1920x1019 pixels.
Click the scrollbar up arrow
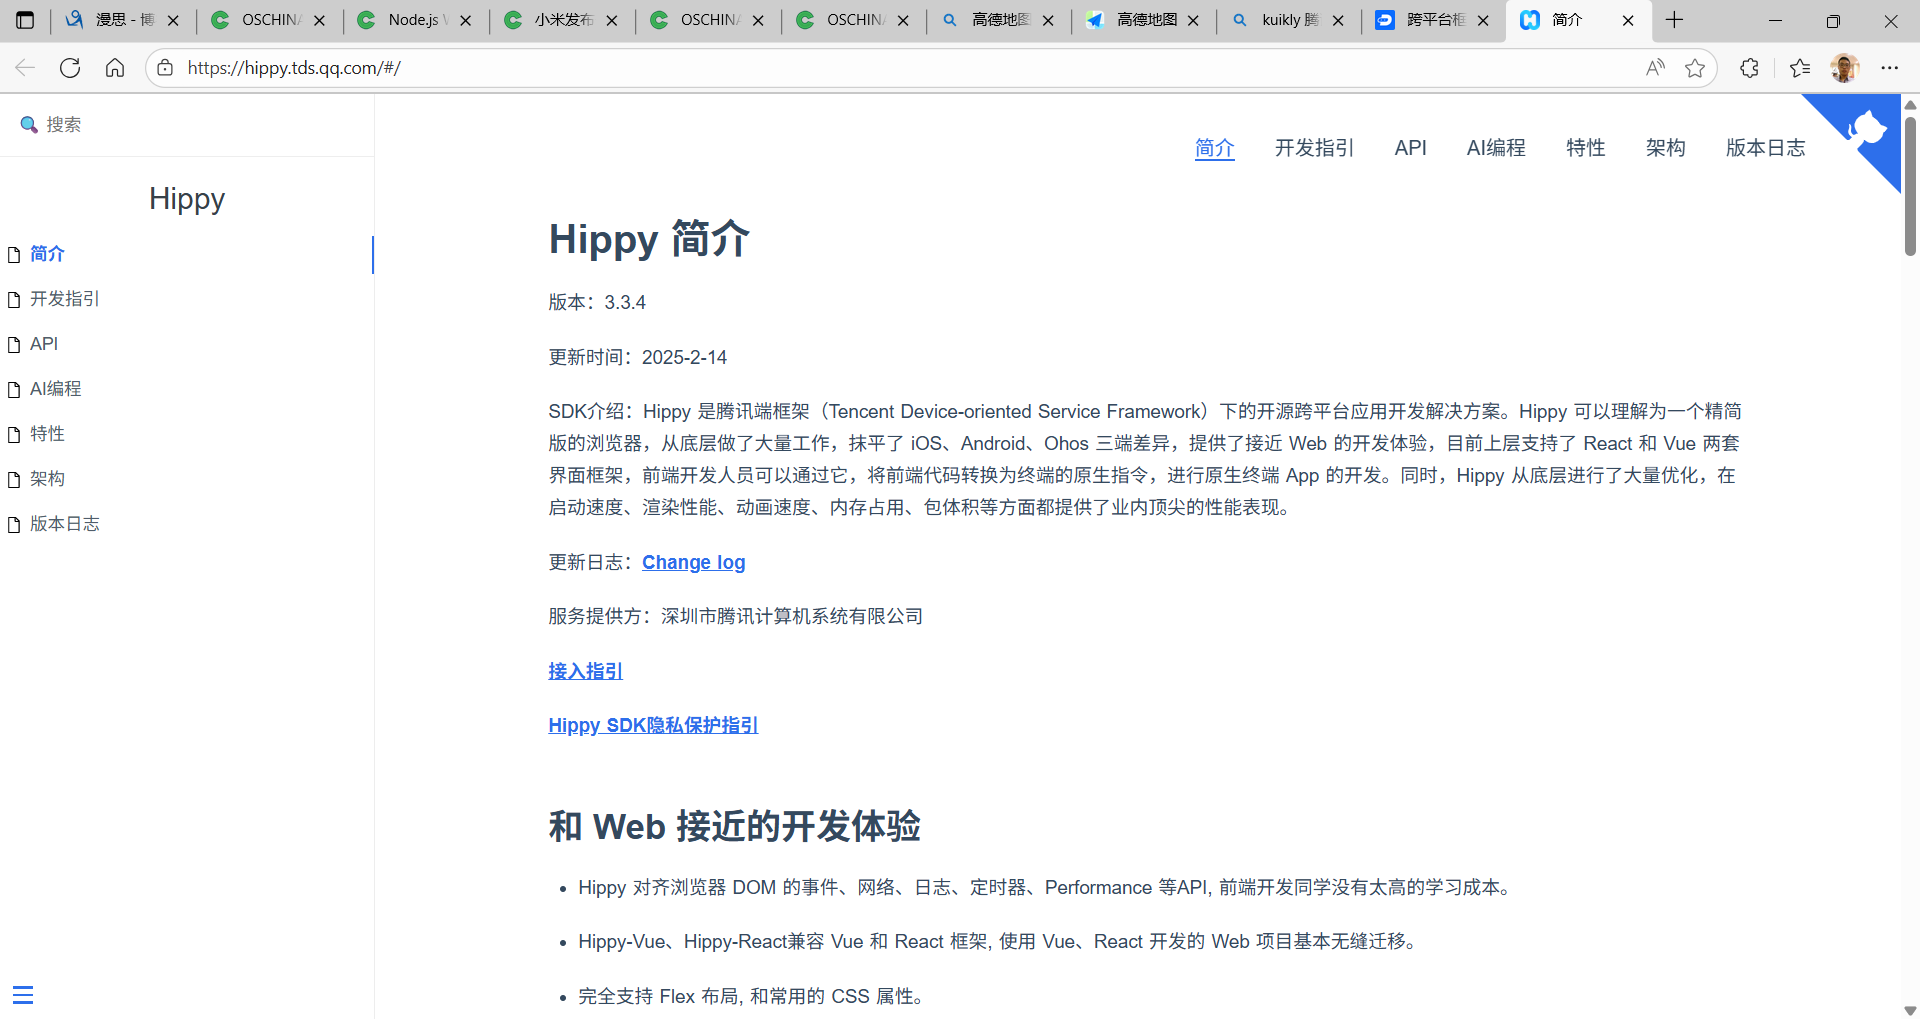click(x=1910, y=104)
